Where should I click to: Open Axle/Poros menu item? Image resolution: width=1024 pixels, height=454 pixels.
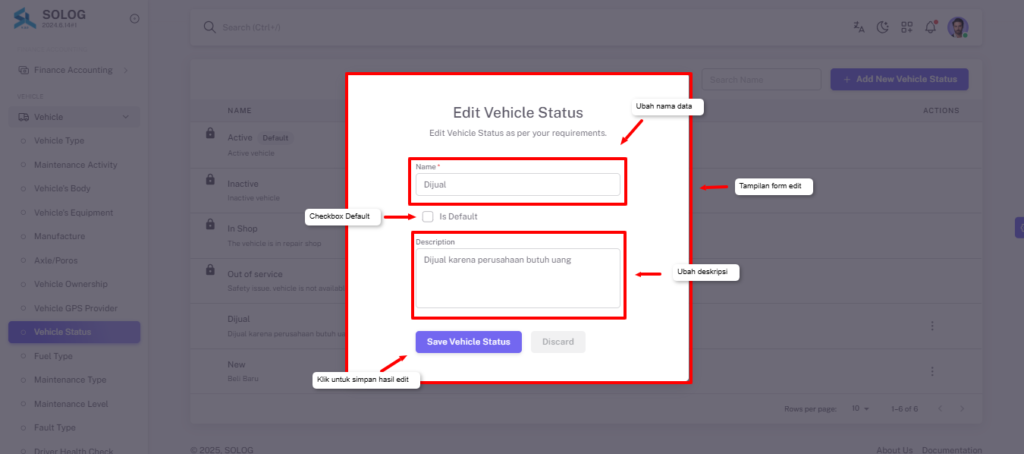(74, 260)
